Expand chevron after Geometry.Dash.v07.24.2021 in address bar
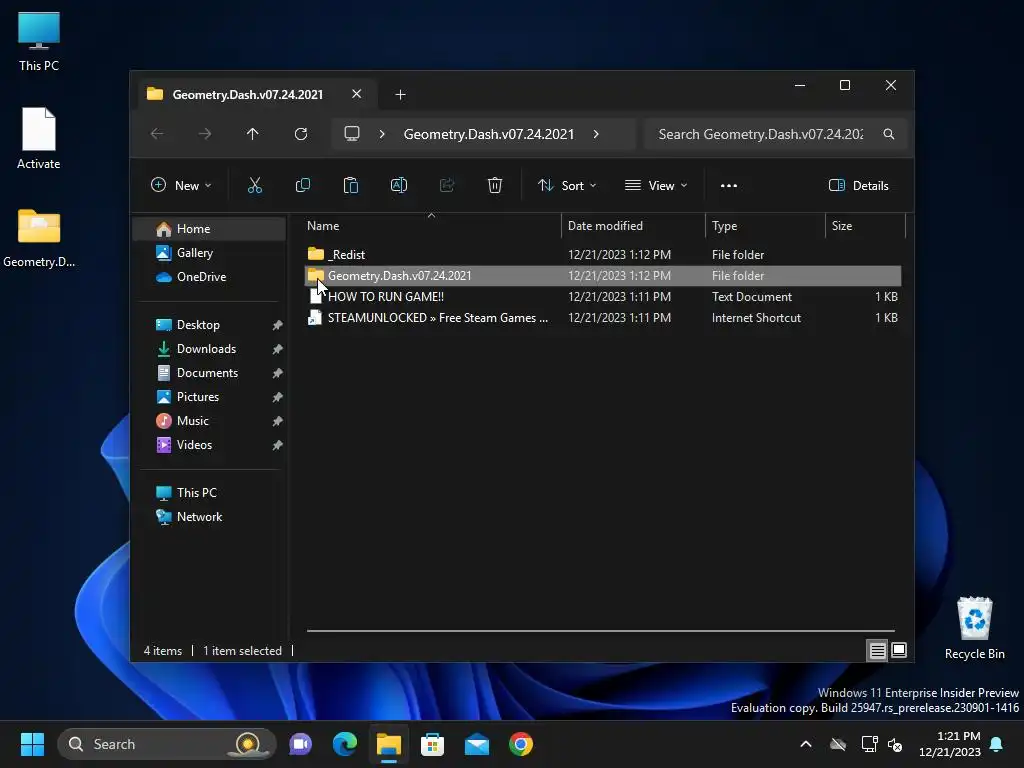 point(596,134)
